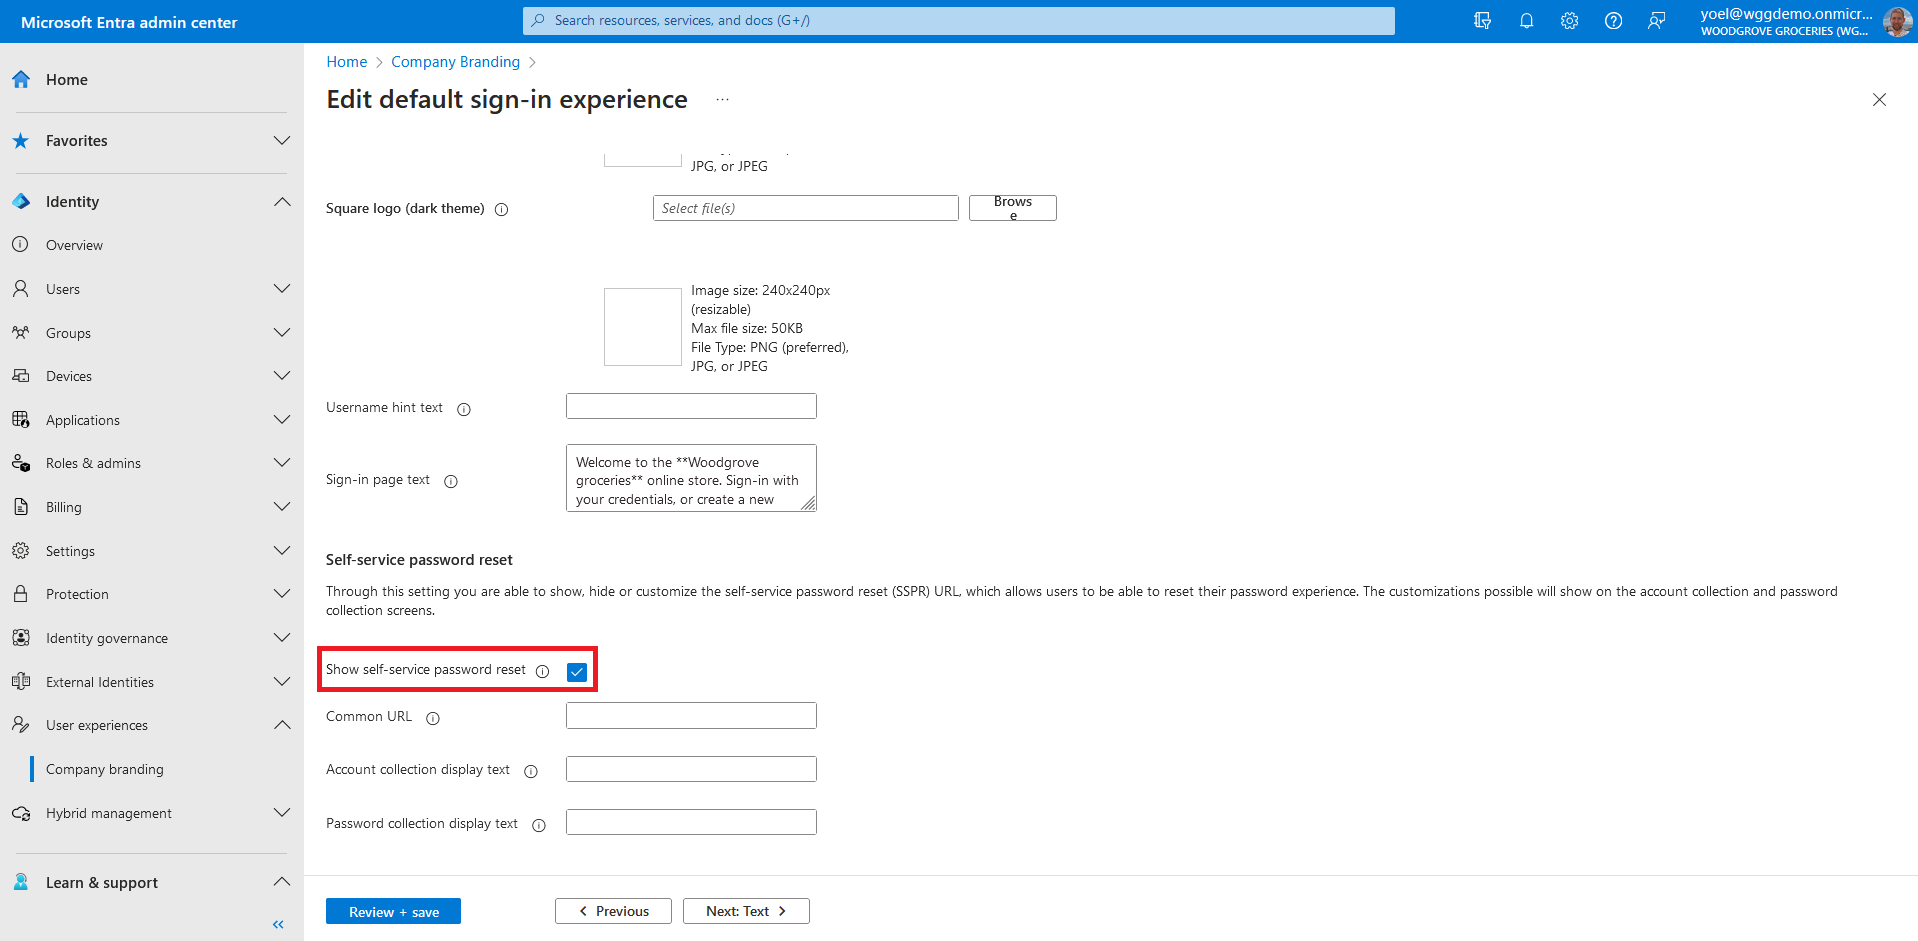Click the Username hint text input field
The width and height of the screenshot is (1918, 941).
coord(691,406)
